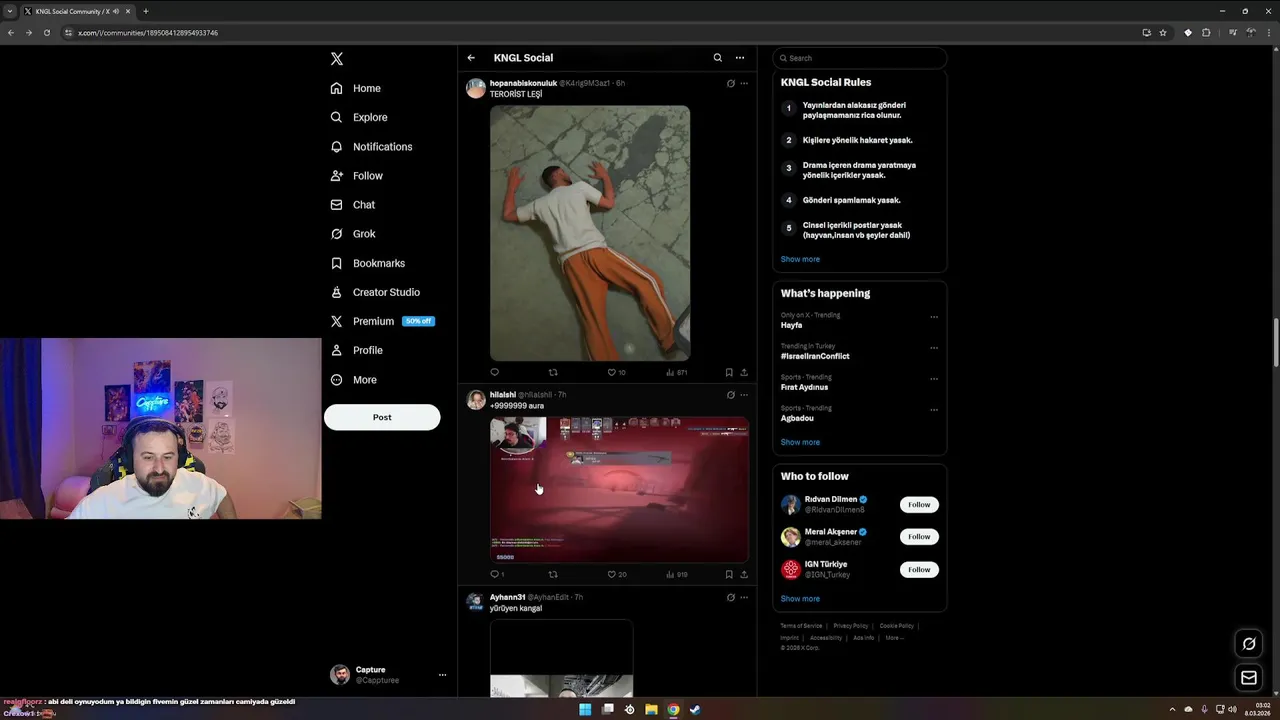Viewport: 1280px width, 720px height.
Task: Open options for #IsraelIranConflict trend
Action: 934,348
